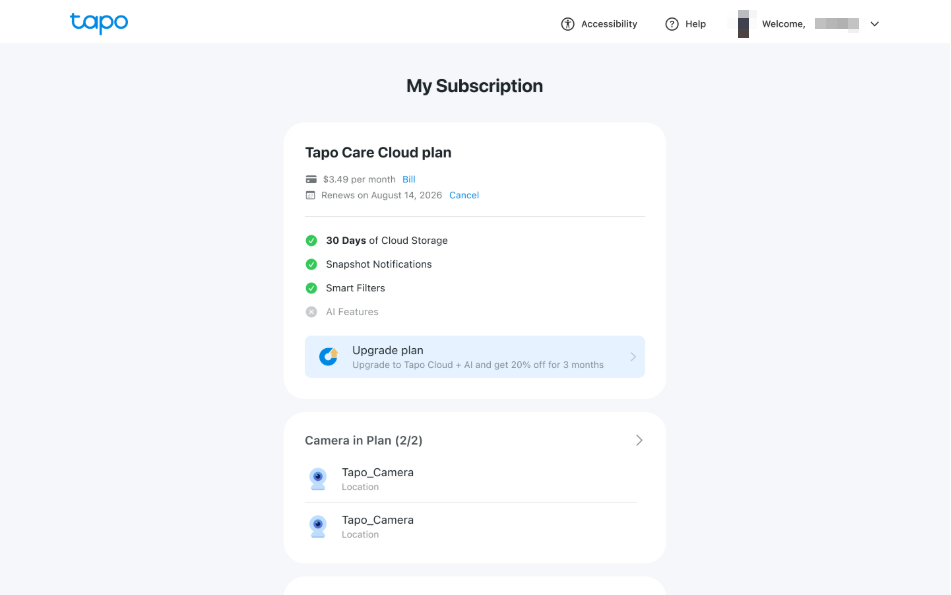Click the calendar renewal icon
This screenshot has height=595, width=951.
point(311,195)
